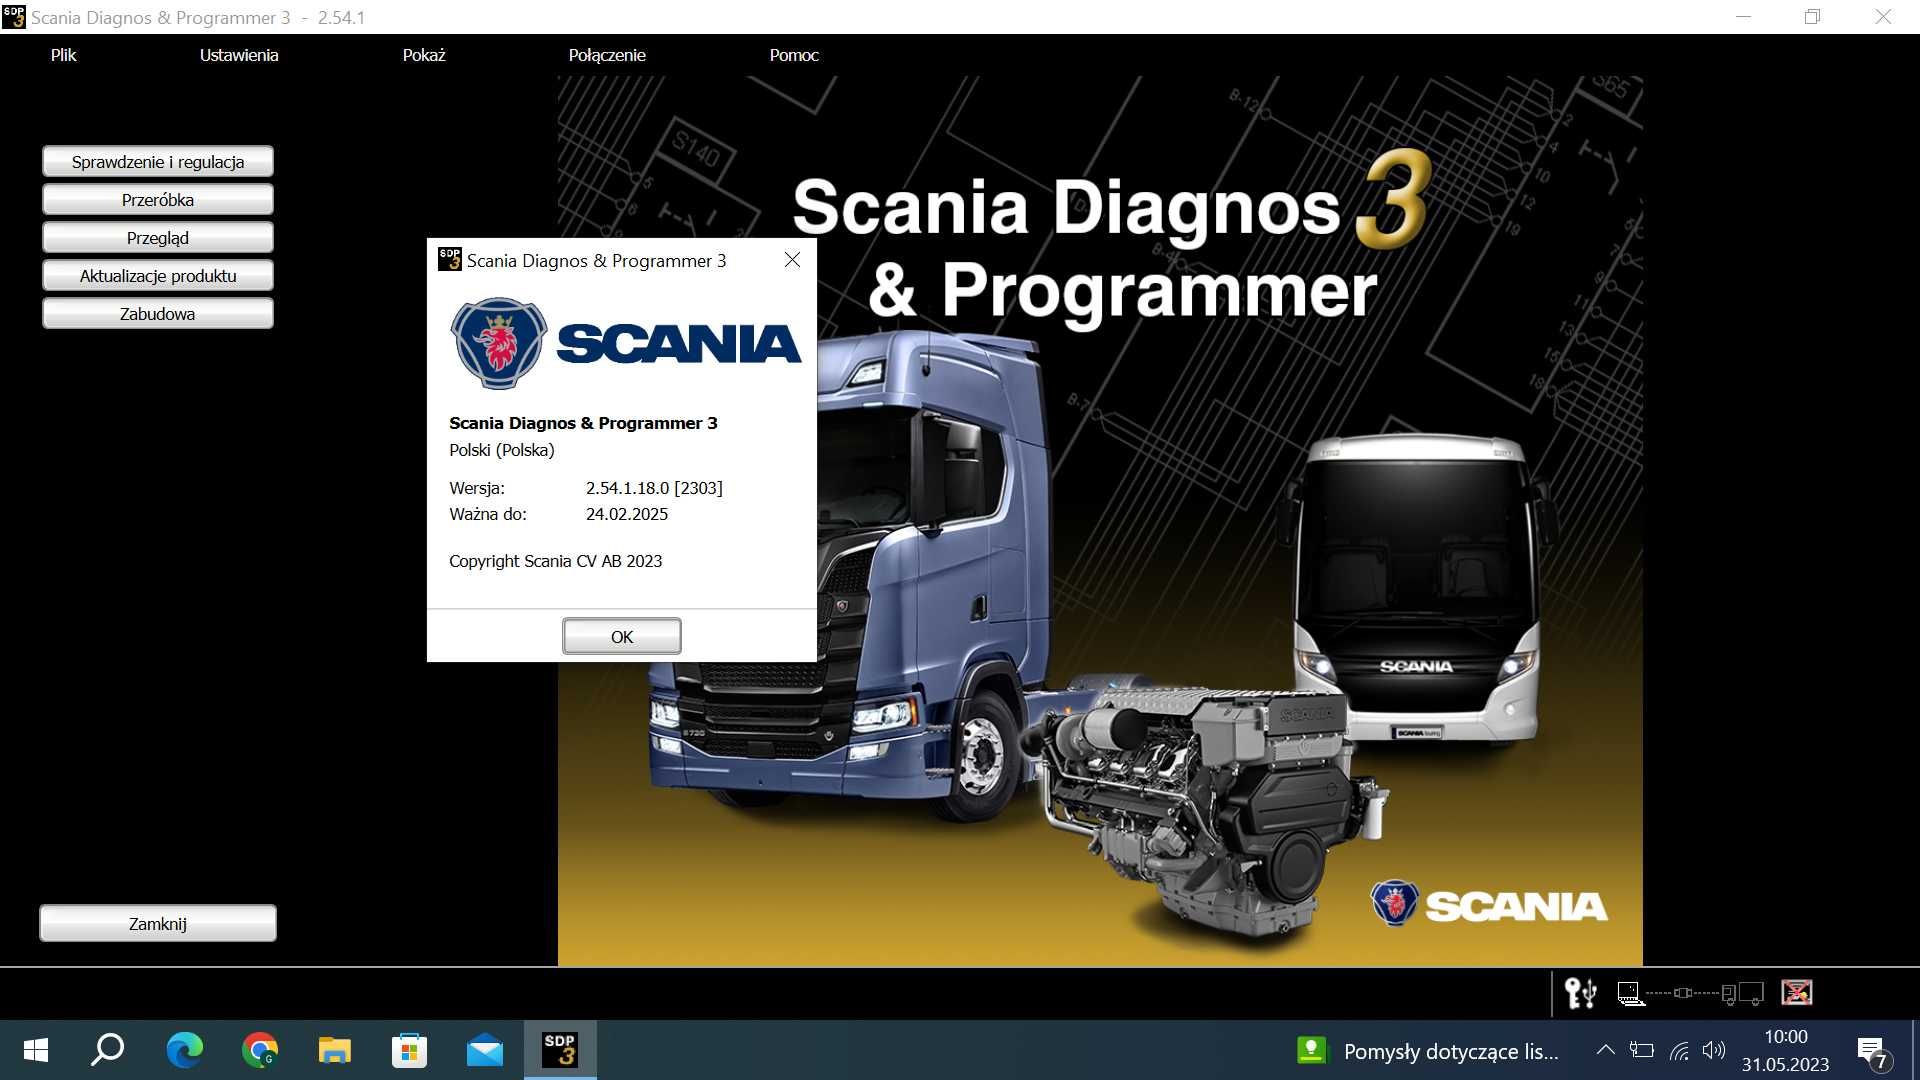
Task: Open the volume speaker tray icon
Action: (x=1714, y=1050)
